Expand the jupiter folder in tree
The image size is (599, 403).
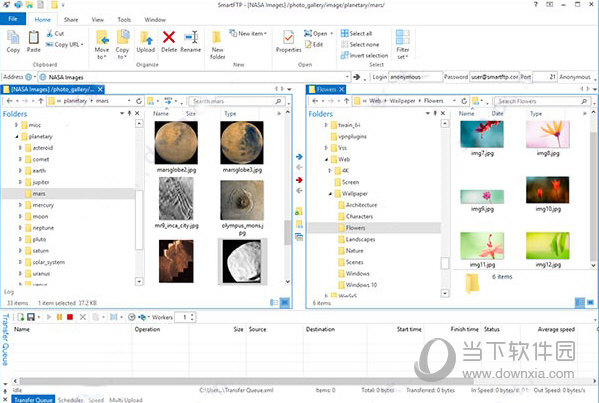coord(20,182)
